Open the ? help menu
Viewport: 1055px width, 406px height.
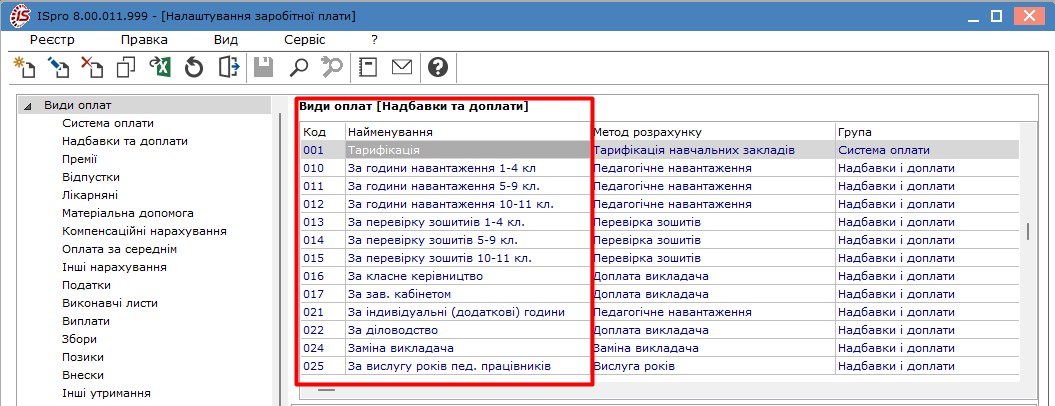(x=375, y=40)
